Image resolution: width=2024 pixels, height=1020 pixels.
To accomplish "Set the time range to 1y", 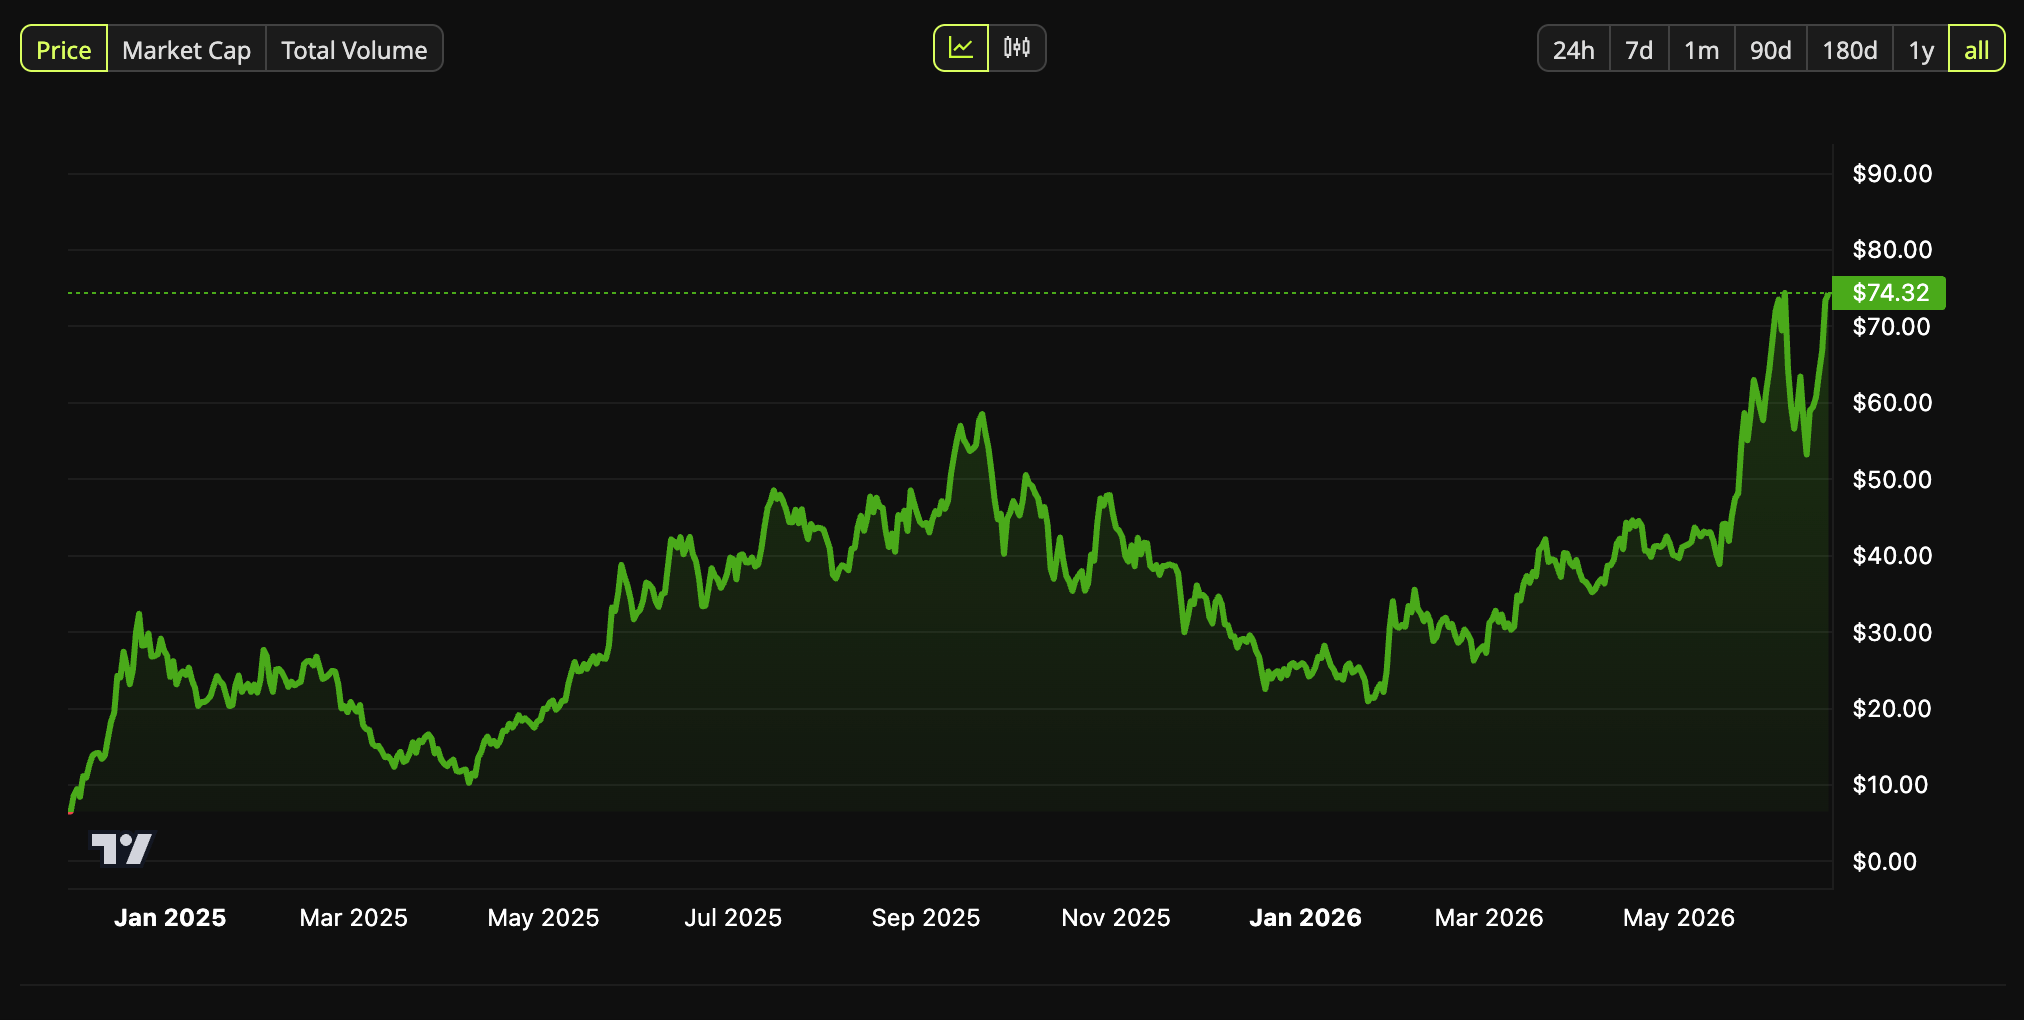I will [x=1921, y=49].
